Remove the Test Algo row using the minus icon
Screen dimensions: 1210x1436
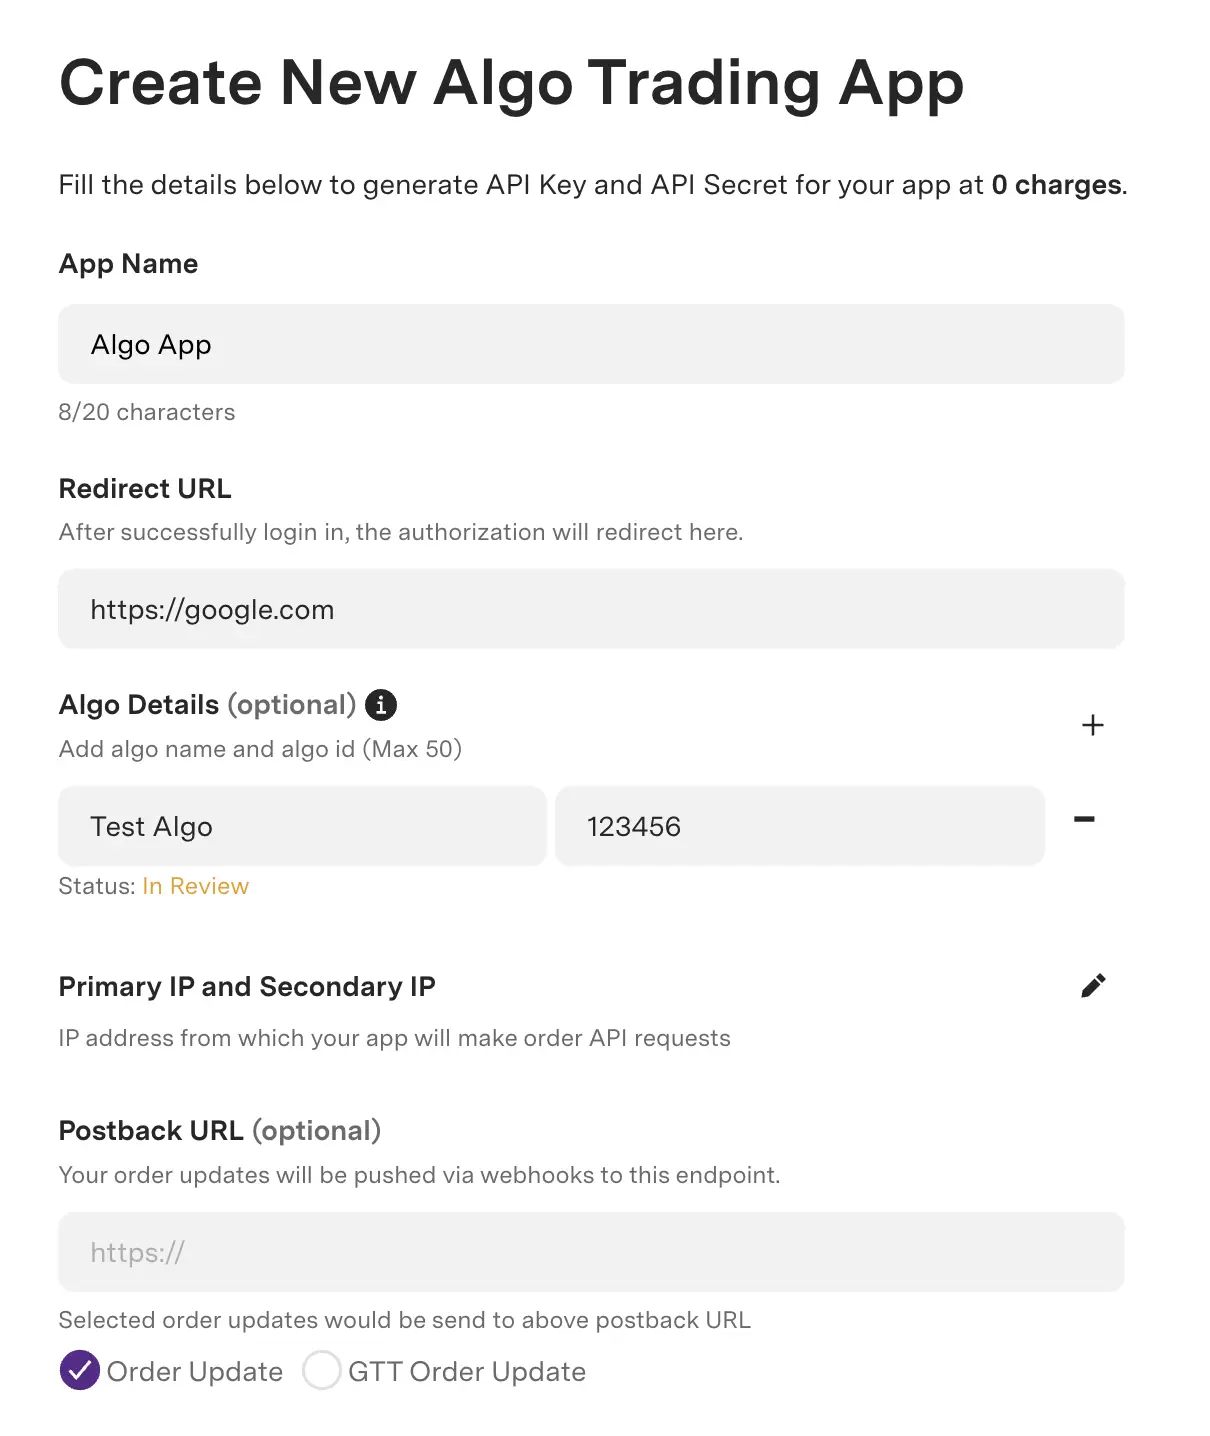click(1086, 820)
